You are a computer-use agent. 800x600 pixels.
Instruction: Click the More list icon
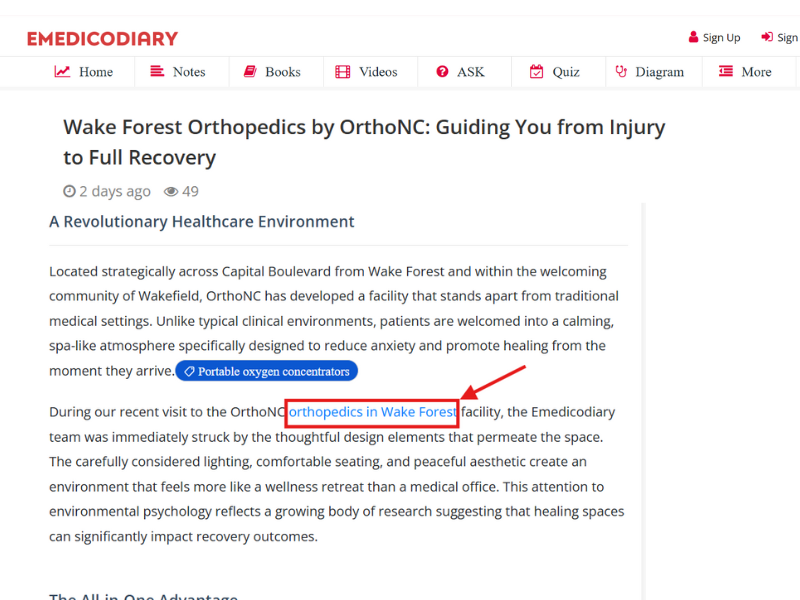click(x=726, y=71)
